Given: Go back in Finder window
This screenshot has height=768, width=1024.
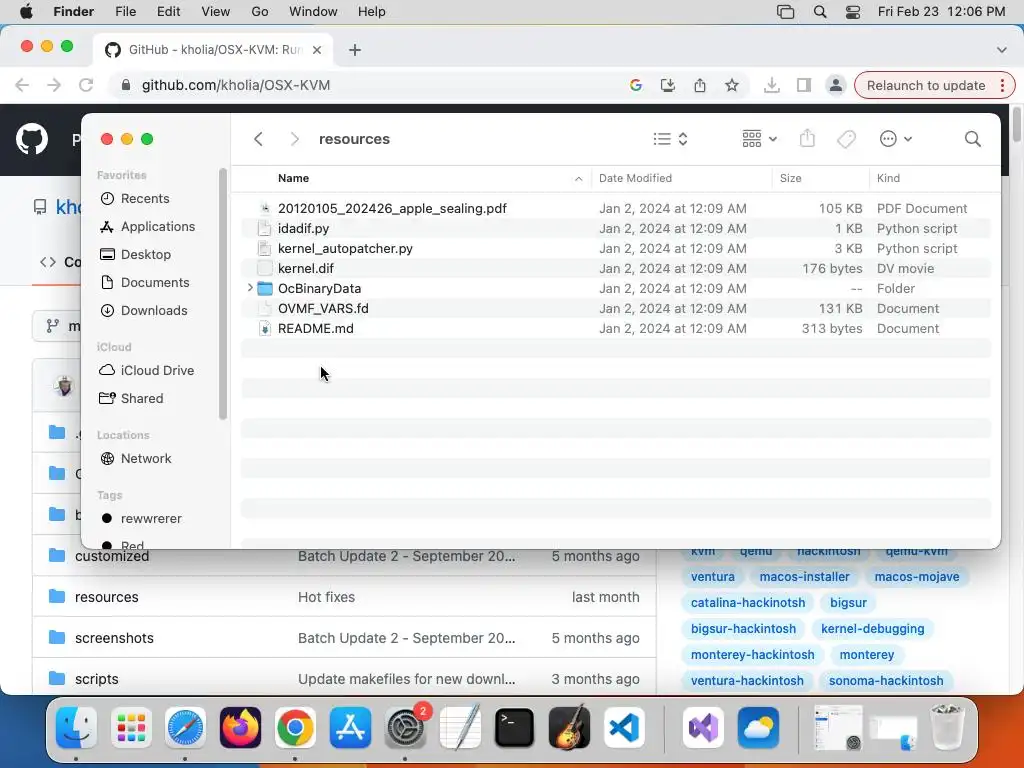Looking at the screenshot, I should click(259, 139).
